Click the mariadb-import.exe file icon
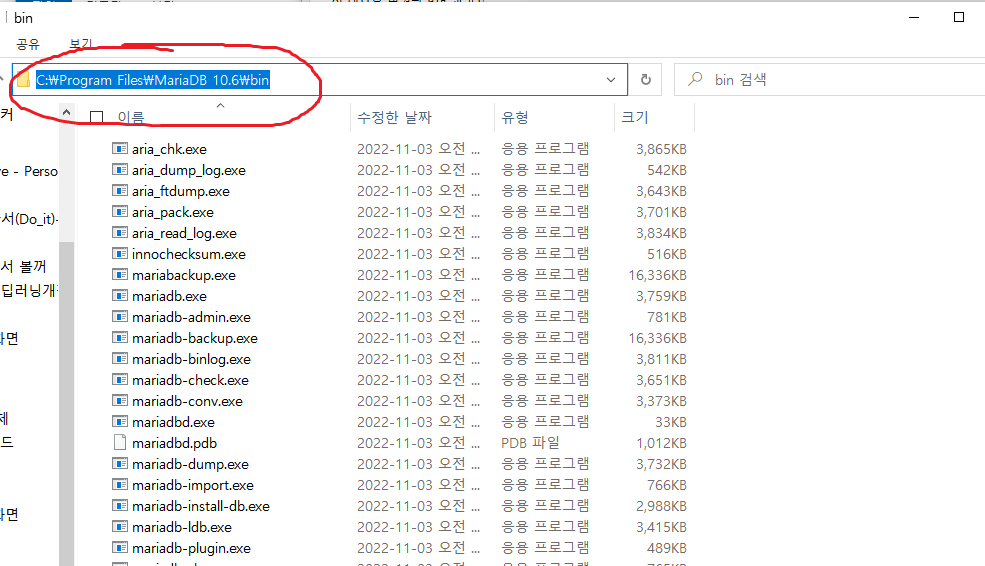 tap(120, 485)
